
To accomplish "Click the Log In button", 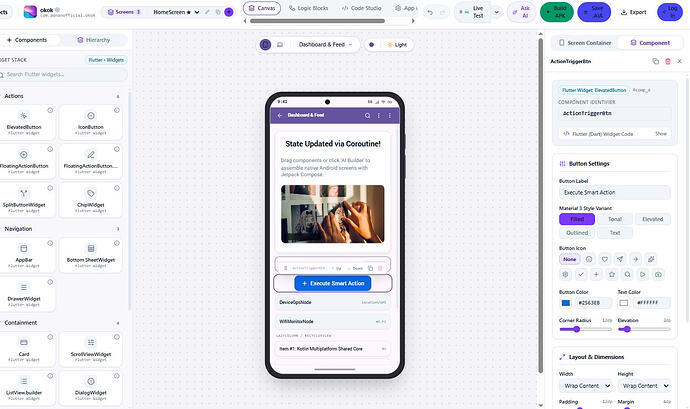I will pyautogui.click(x=669, y=12).
